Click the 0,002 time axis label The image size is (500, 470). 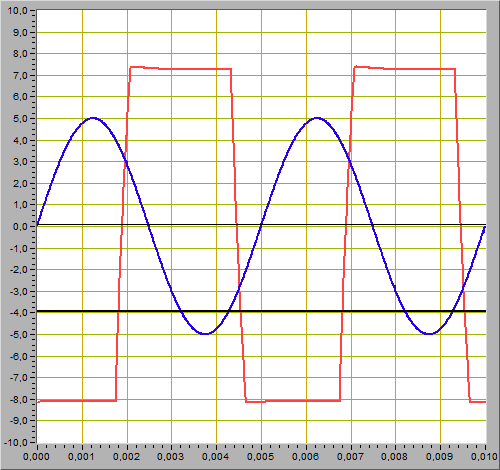coord(126,457)
